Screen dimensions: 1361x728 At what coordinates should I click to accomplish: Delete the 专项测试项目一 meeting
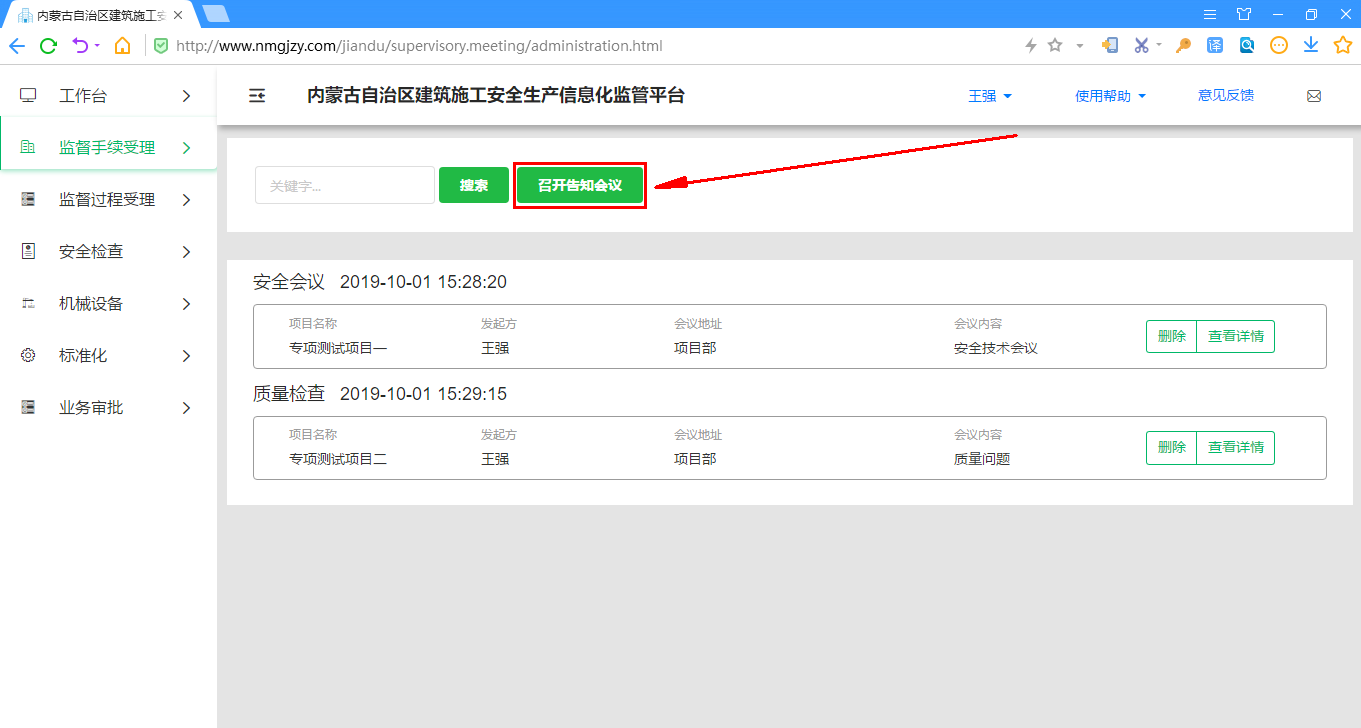tap(1171, 336)
